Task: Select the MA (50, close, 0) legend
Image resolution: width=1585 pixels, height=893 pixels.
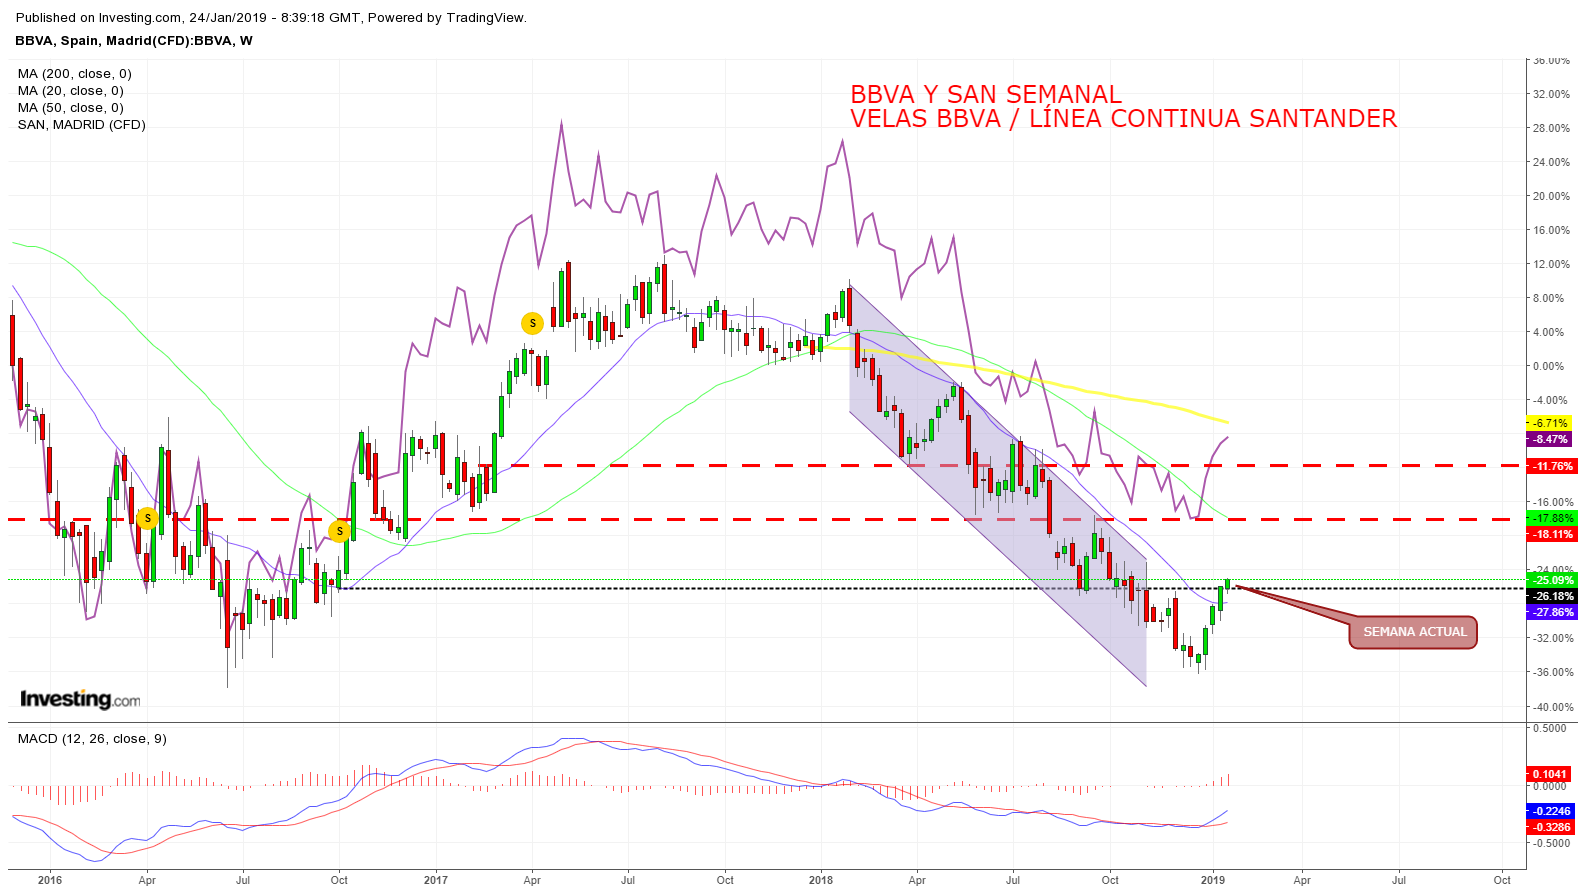Action: [x=70, y=108]
